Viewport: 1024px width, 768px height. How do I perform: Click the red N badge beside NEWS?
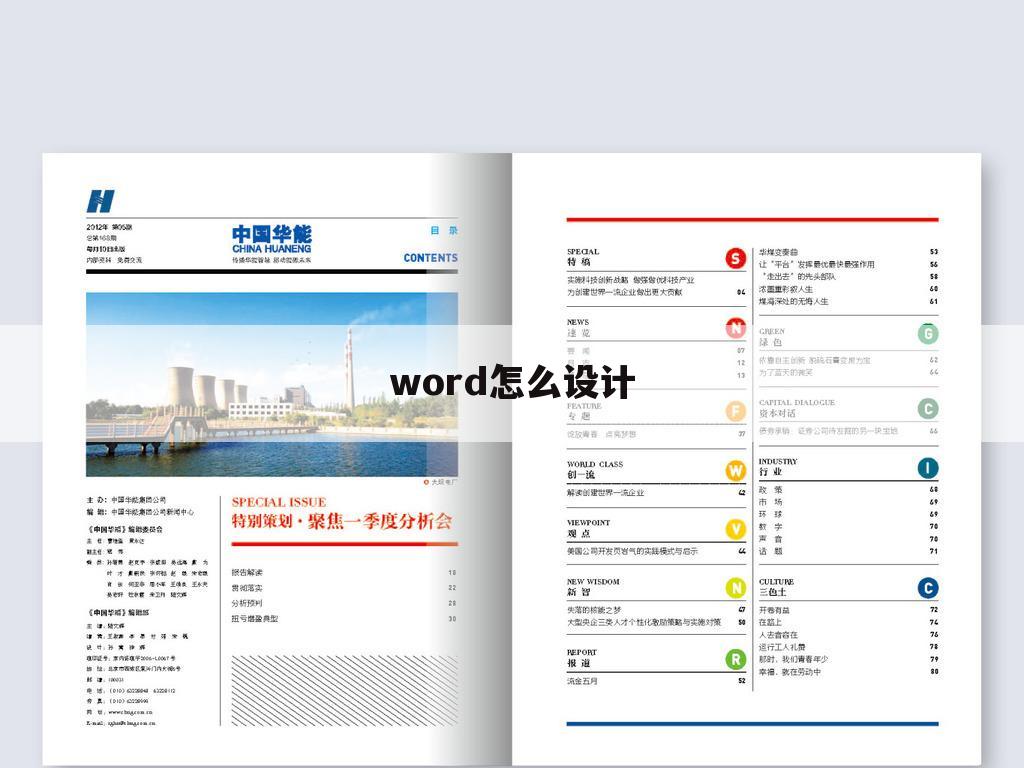[736, 328]
